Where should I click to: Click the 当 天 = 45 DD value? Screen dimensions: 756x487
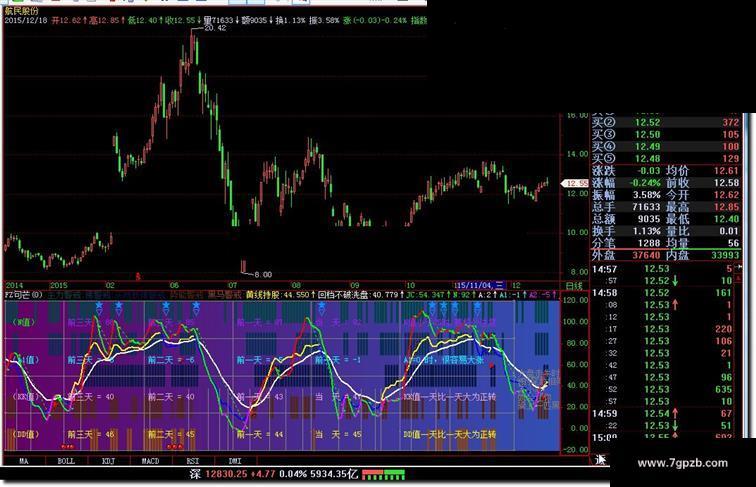coord(338,434)
